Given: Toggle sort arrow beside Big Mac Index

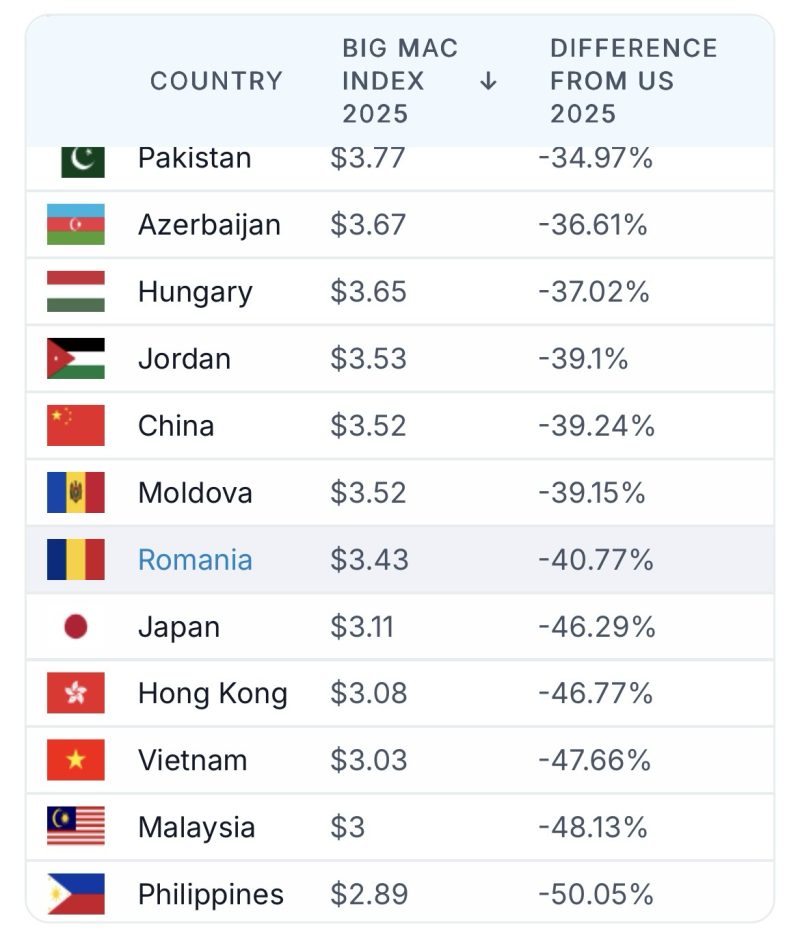Looking at the screenshot, I should [488, 81].
